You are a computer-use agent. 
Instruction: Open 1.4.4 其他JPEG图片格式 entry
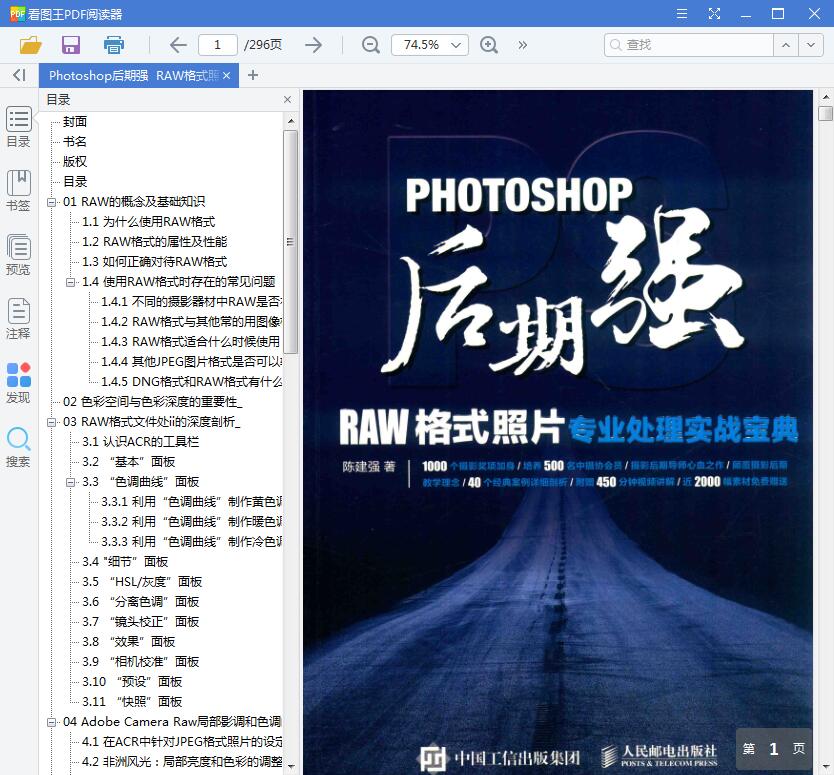point(191,362)
